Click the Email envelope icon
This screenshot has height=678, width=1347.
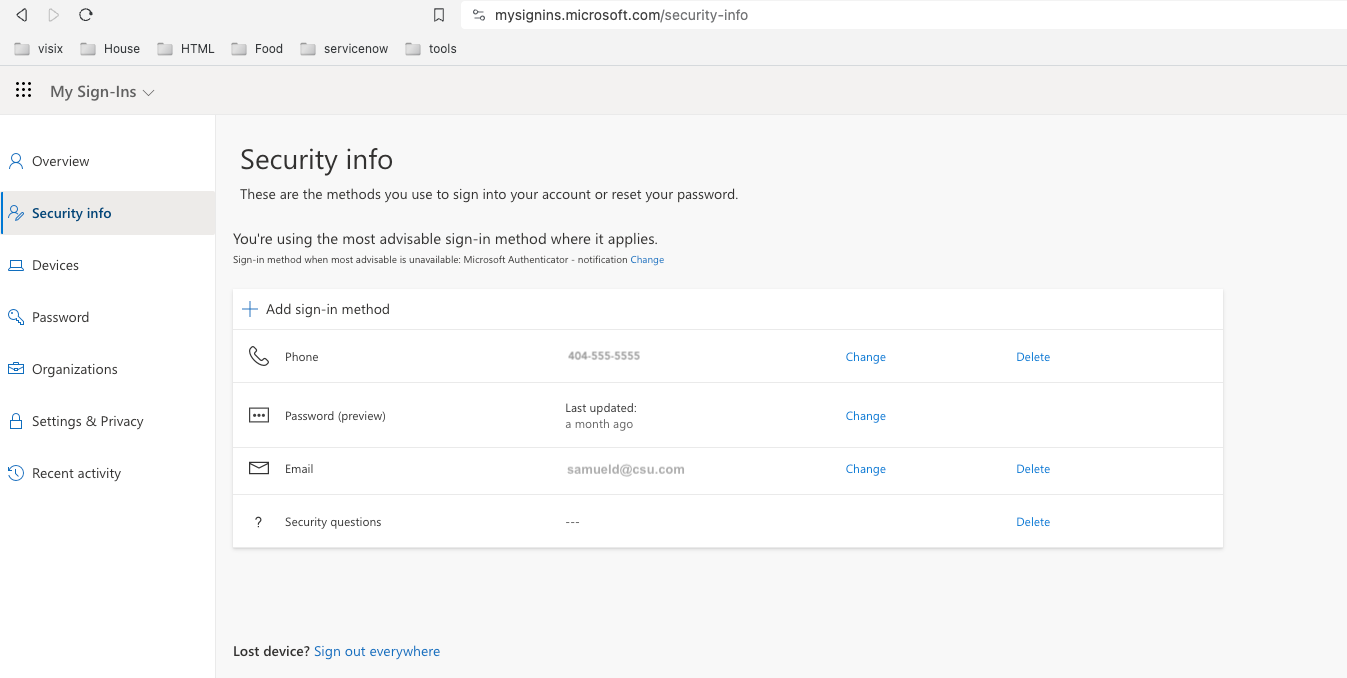point(259,468)
